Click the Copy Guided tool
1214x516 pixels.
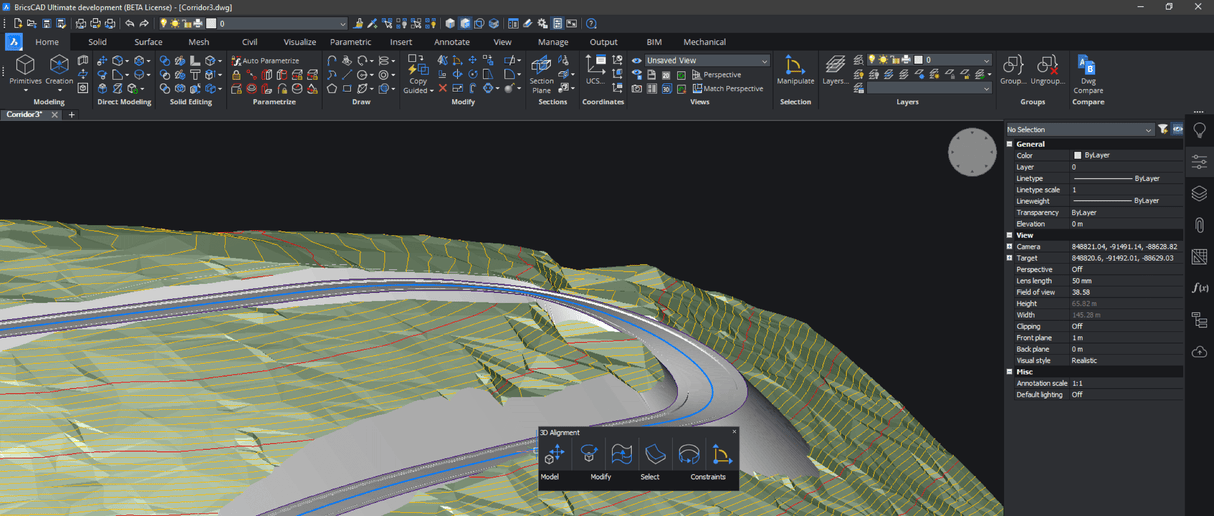[x=417, y=74]
